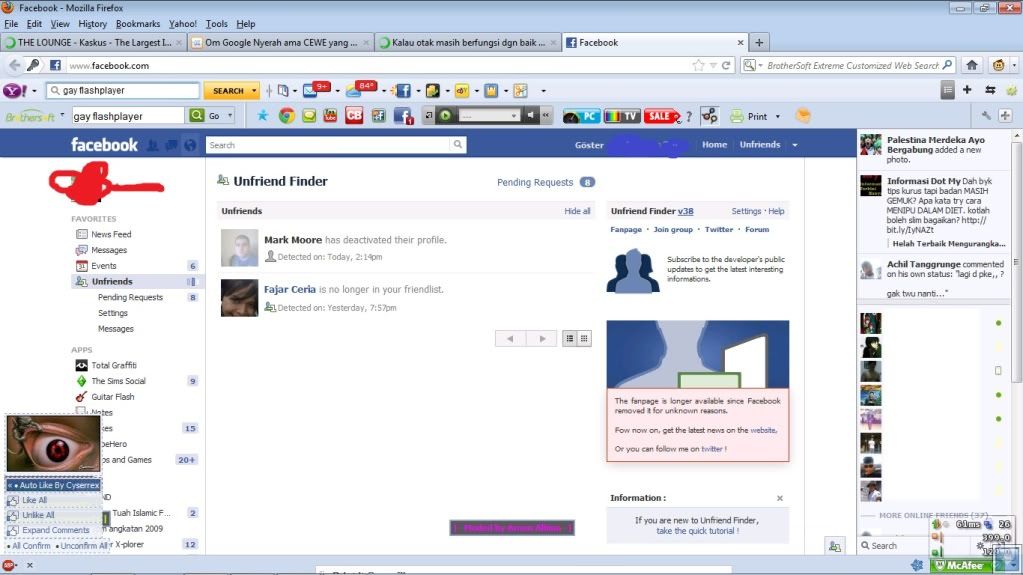Click the green chat bubble toolbar icon
Screen dimensions: 1023x575
(x=309, y=116)
